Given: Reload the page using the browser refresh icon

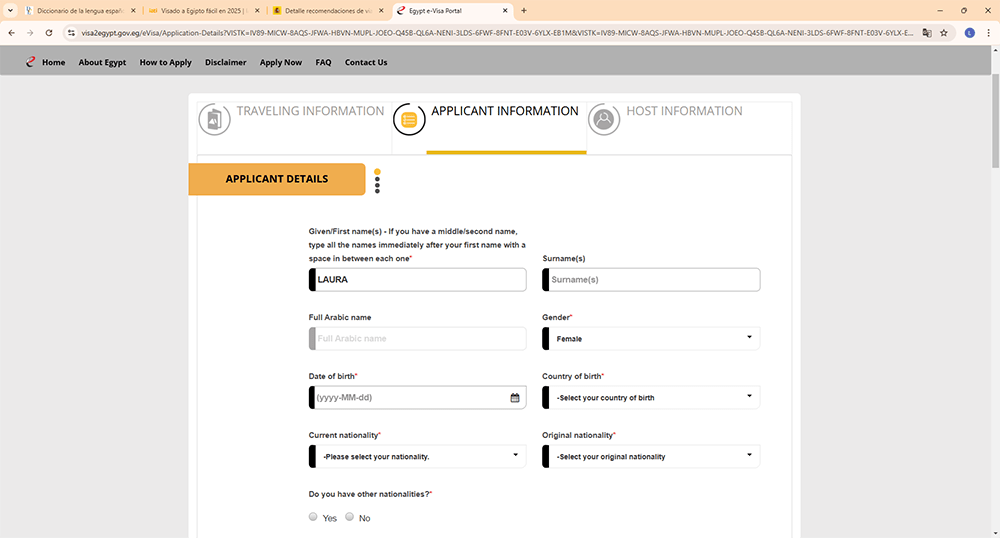Looking at the screenshot, I should point(49,32).
